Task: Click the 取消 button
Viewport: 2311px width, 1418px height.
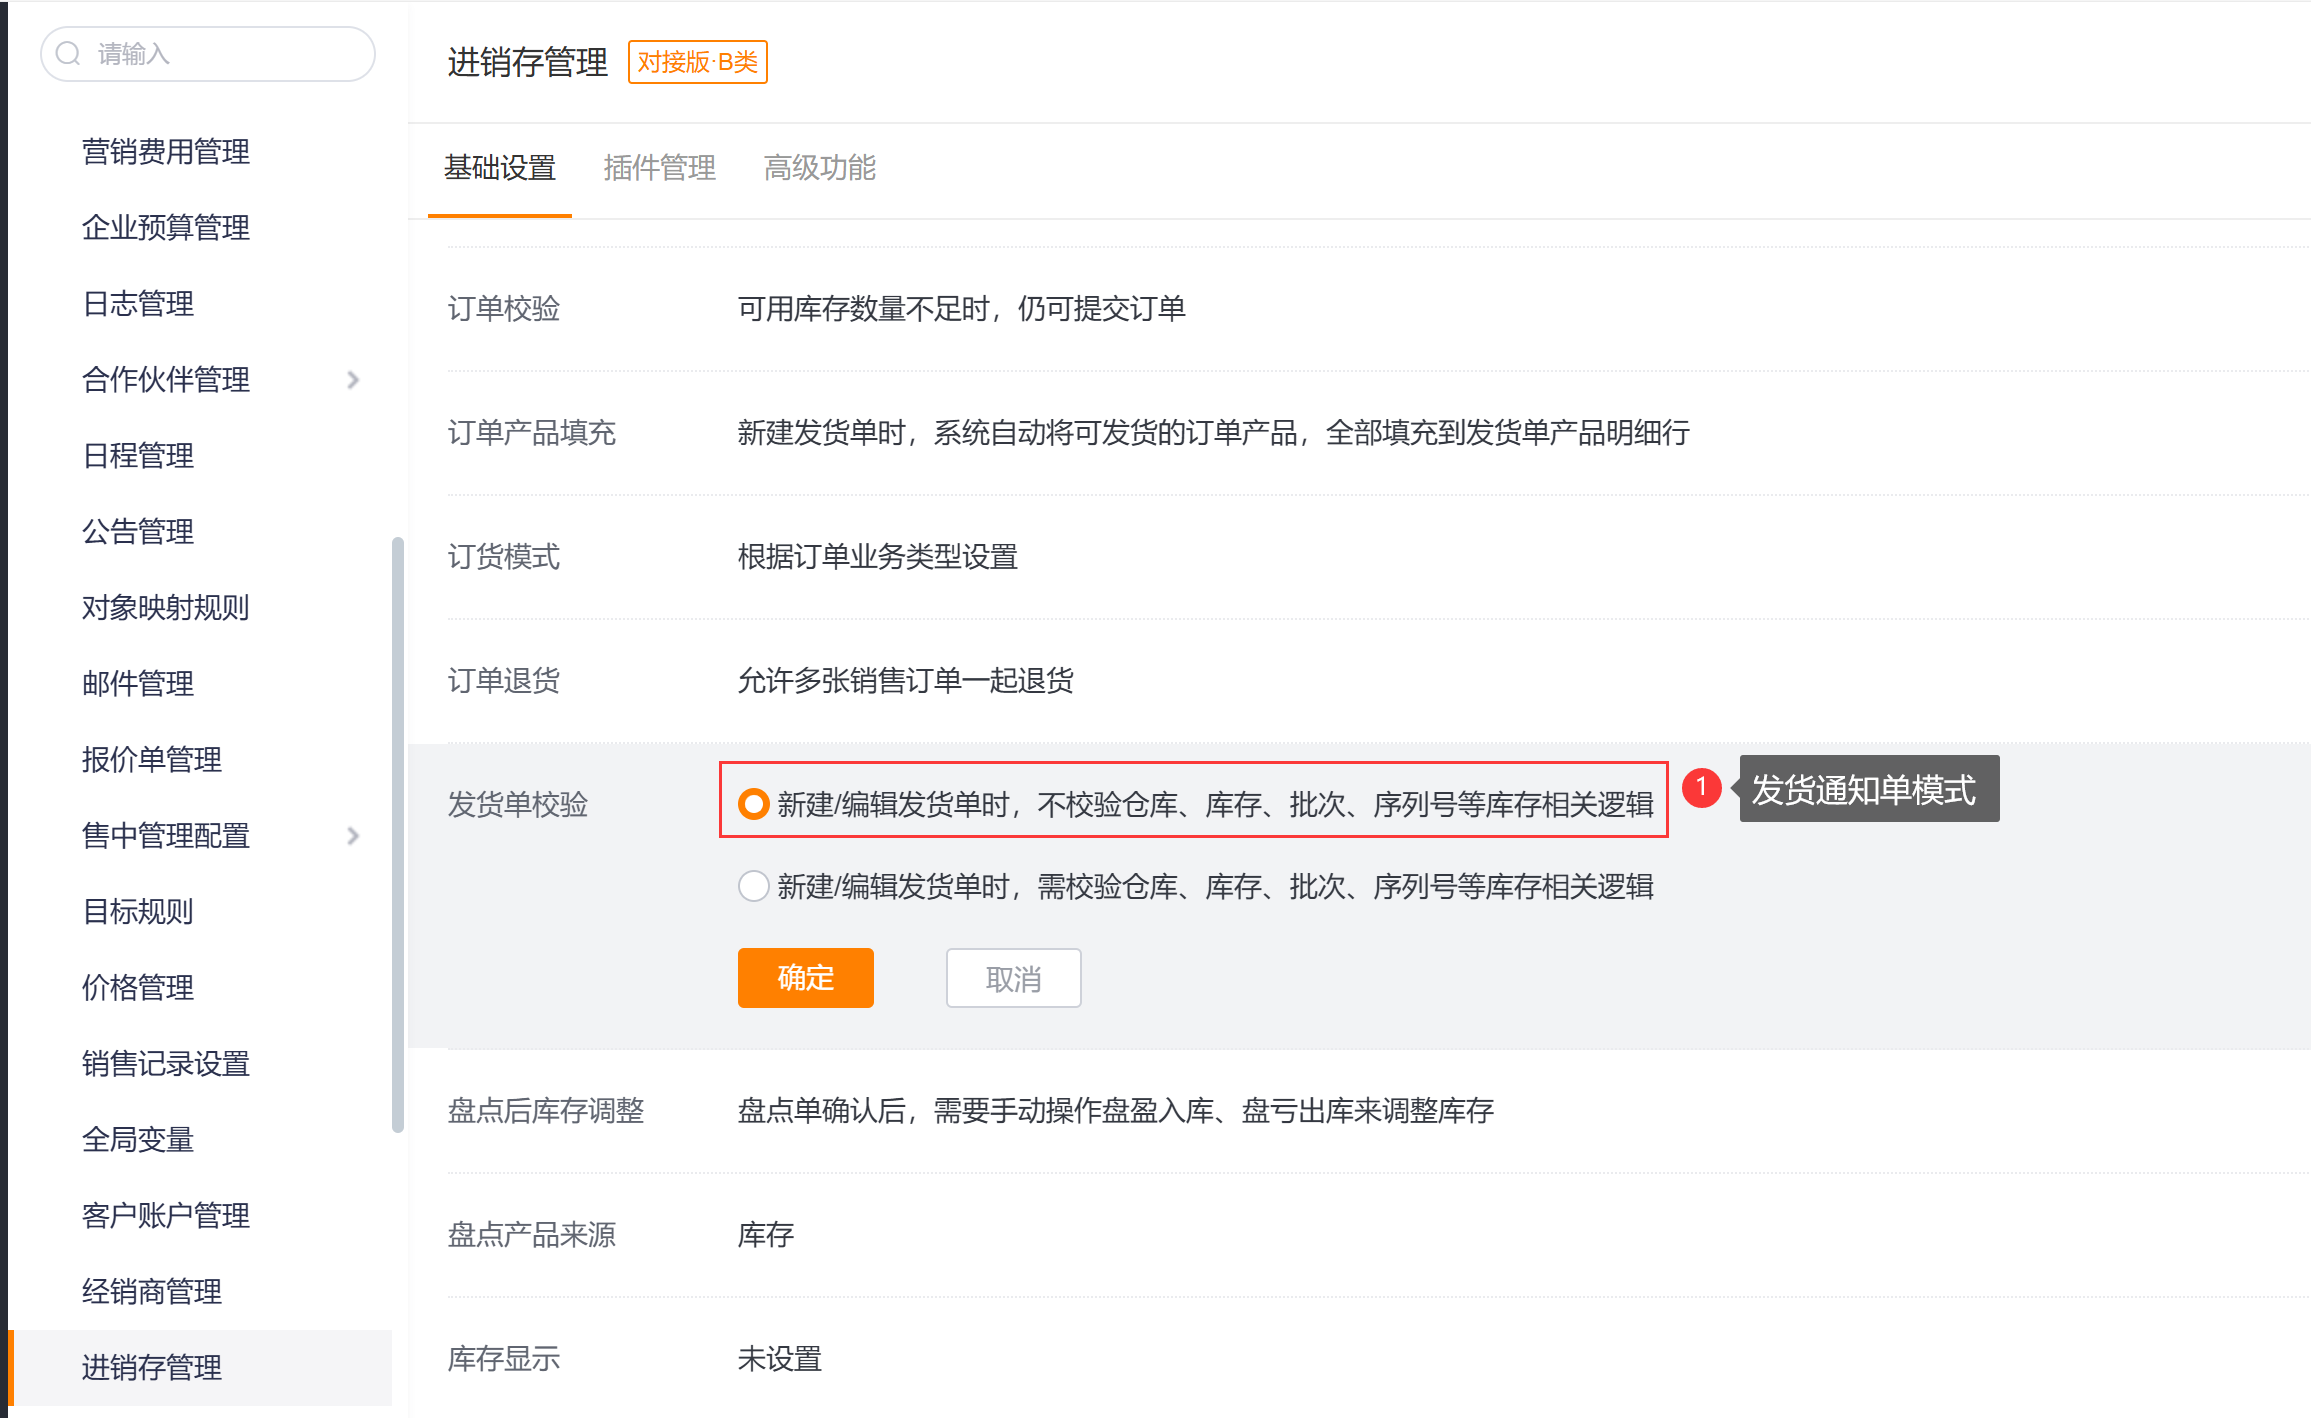Action: 1013,978
